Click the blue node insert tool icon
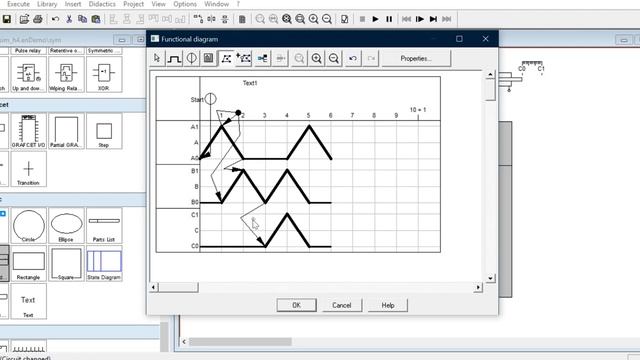Viewport: 640px width, 360px height. (262, 58)
